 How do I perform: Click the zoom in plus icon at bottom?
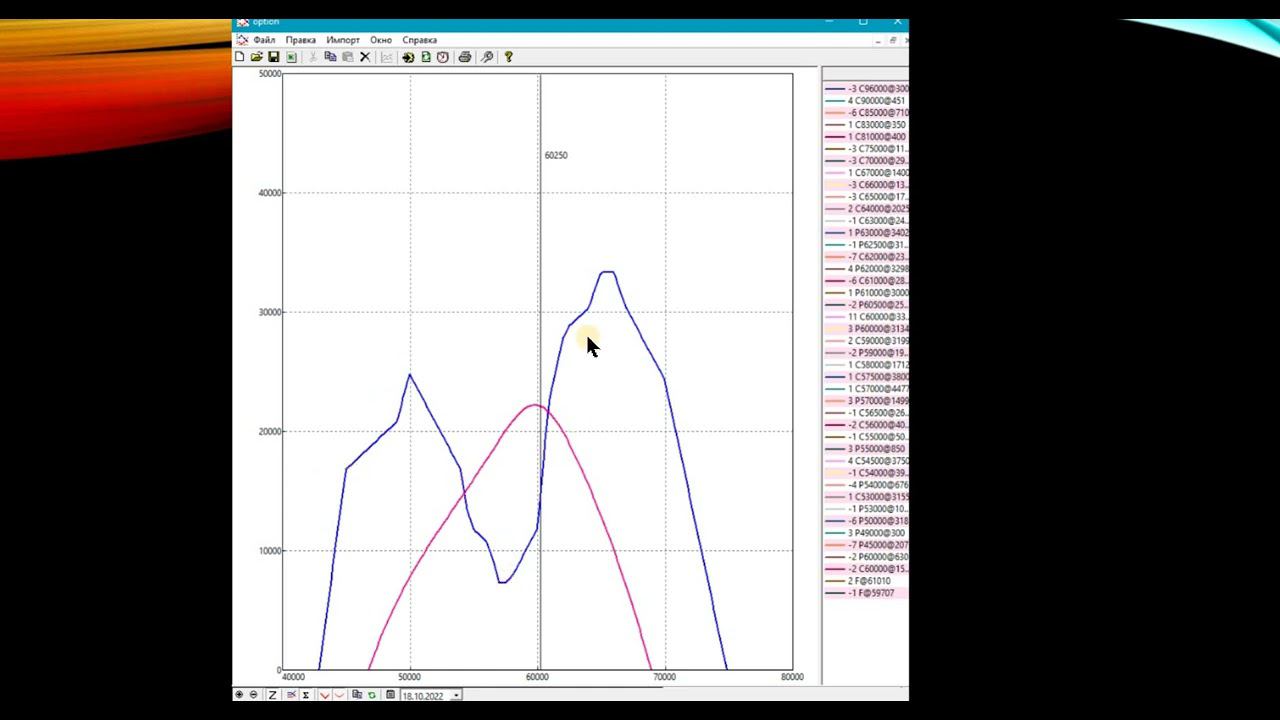(x=239, y=695)
